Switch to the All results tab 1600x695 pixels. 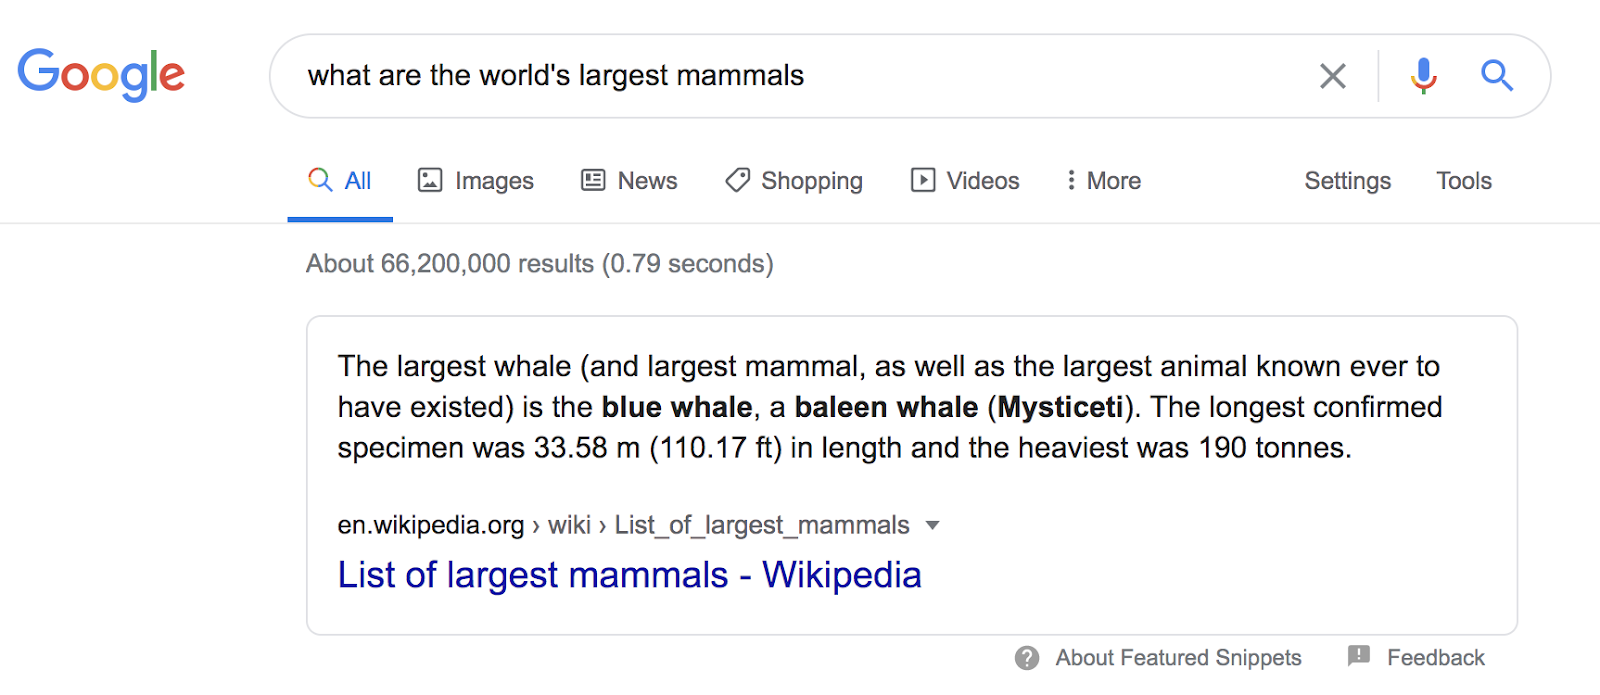[x=341, y=181]
